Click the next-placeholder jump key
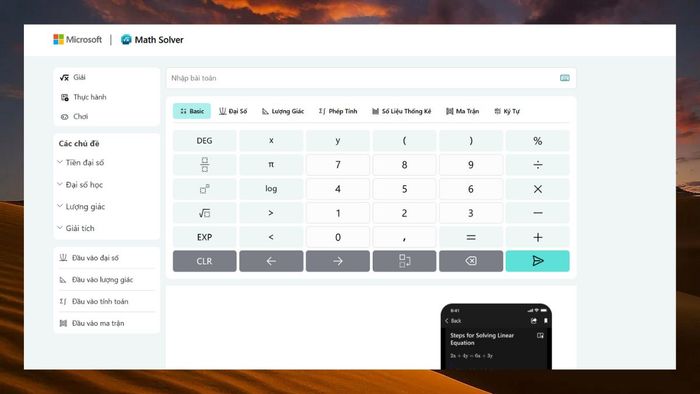This screenshot has width=700, height=394. [x=404, y=261]
